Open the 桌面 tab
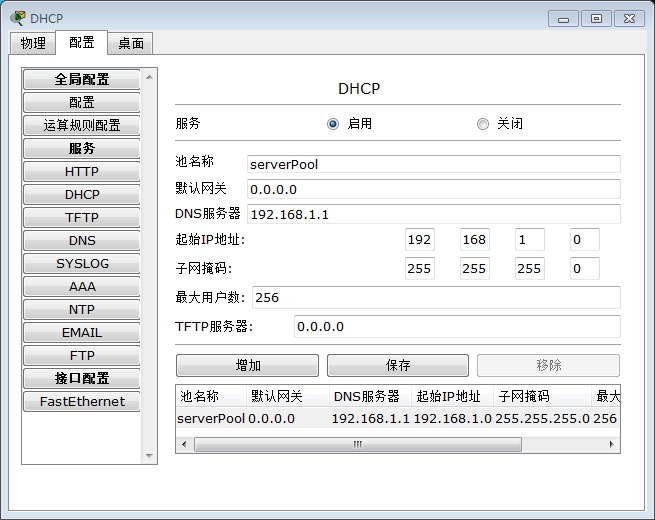655x520 pixels. tap(130, 43)
